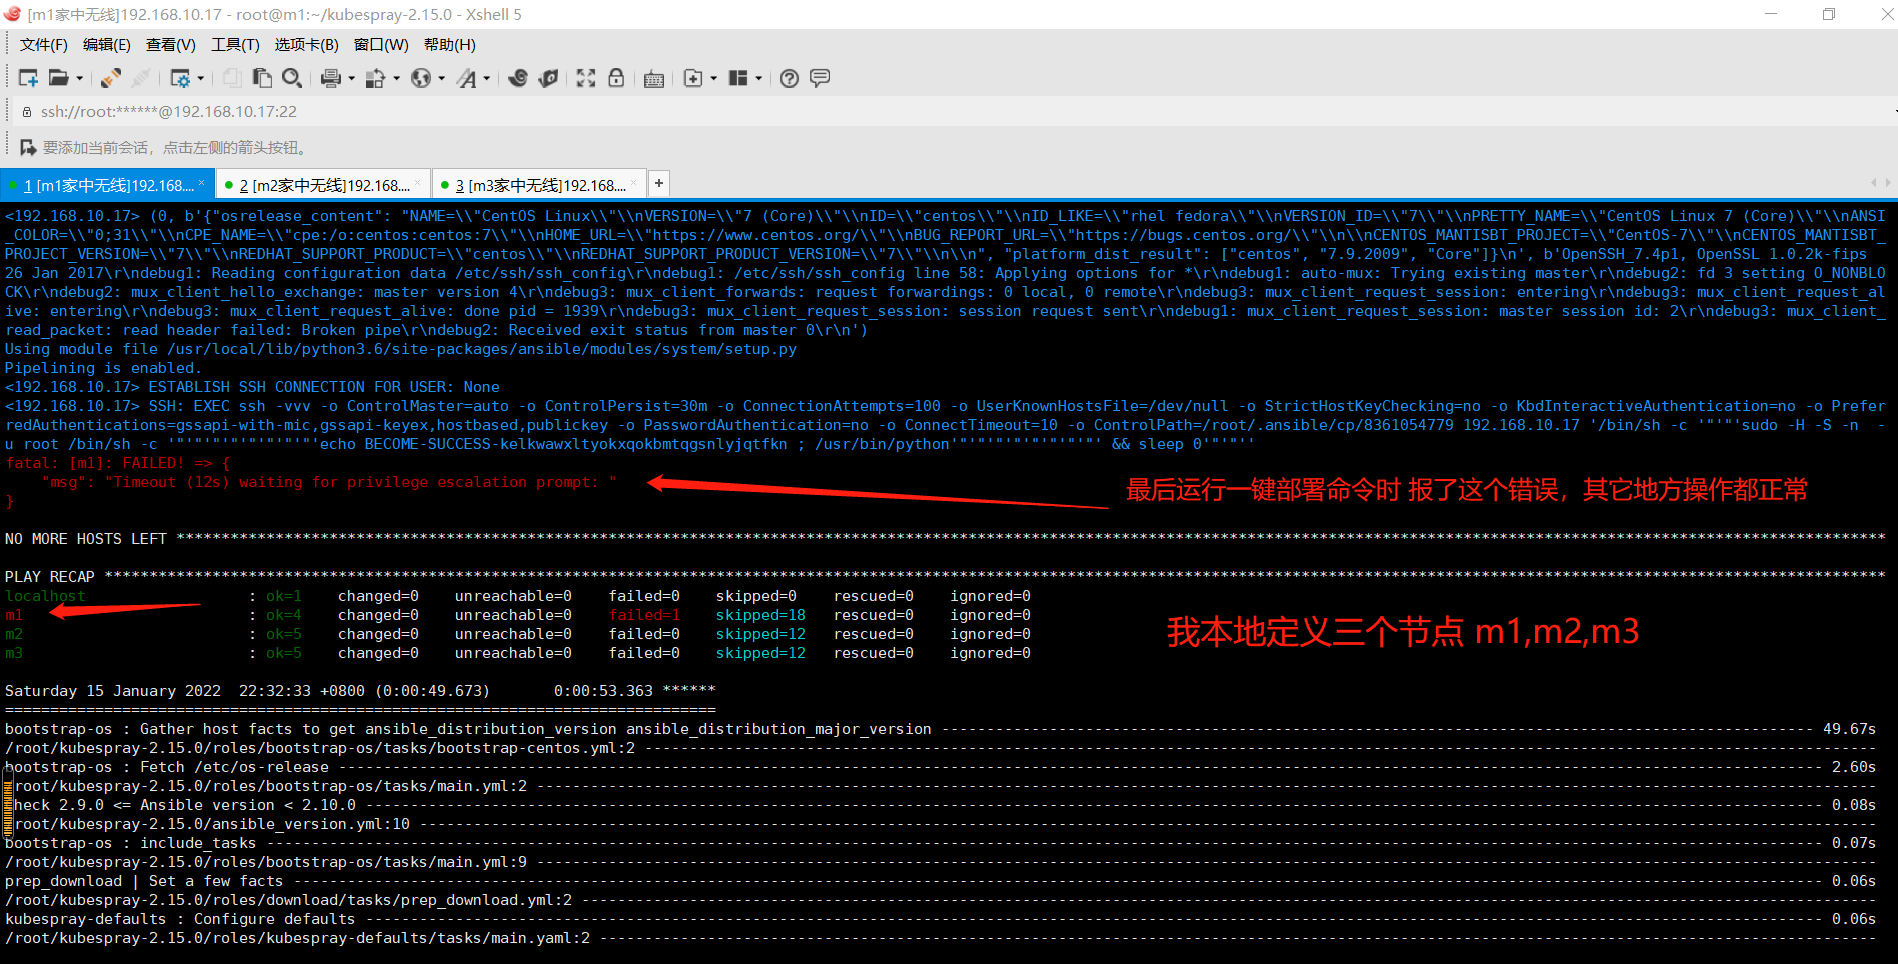Screen dimensions: 1898x964
Task: Click the Encoding globe icon
Action: [421, 78]
